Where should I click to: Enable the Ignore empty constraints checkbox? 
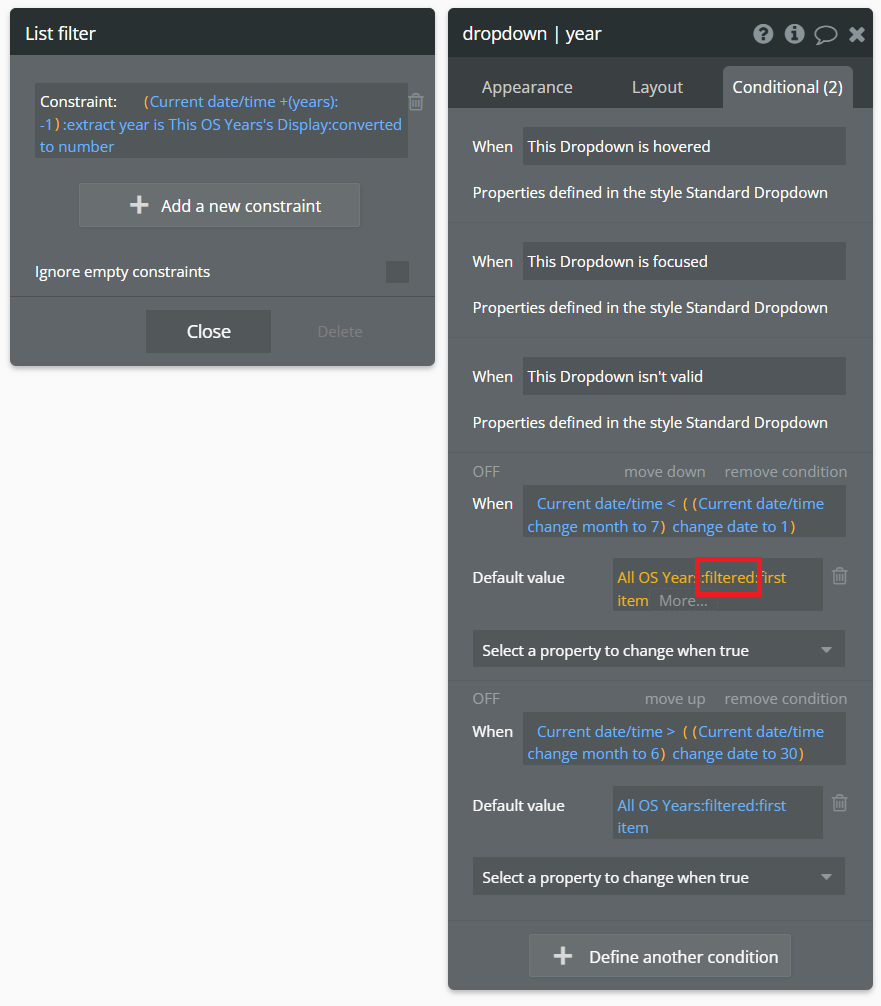click(x=397, y=271)
